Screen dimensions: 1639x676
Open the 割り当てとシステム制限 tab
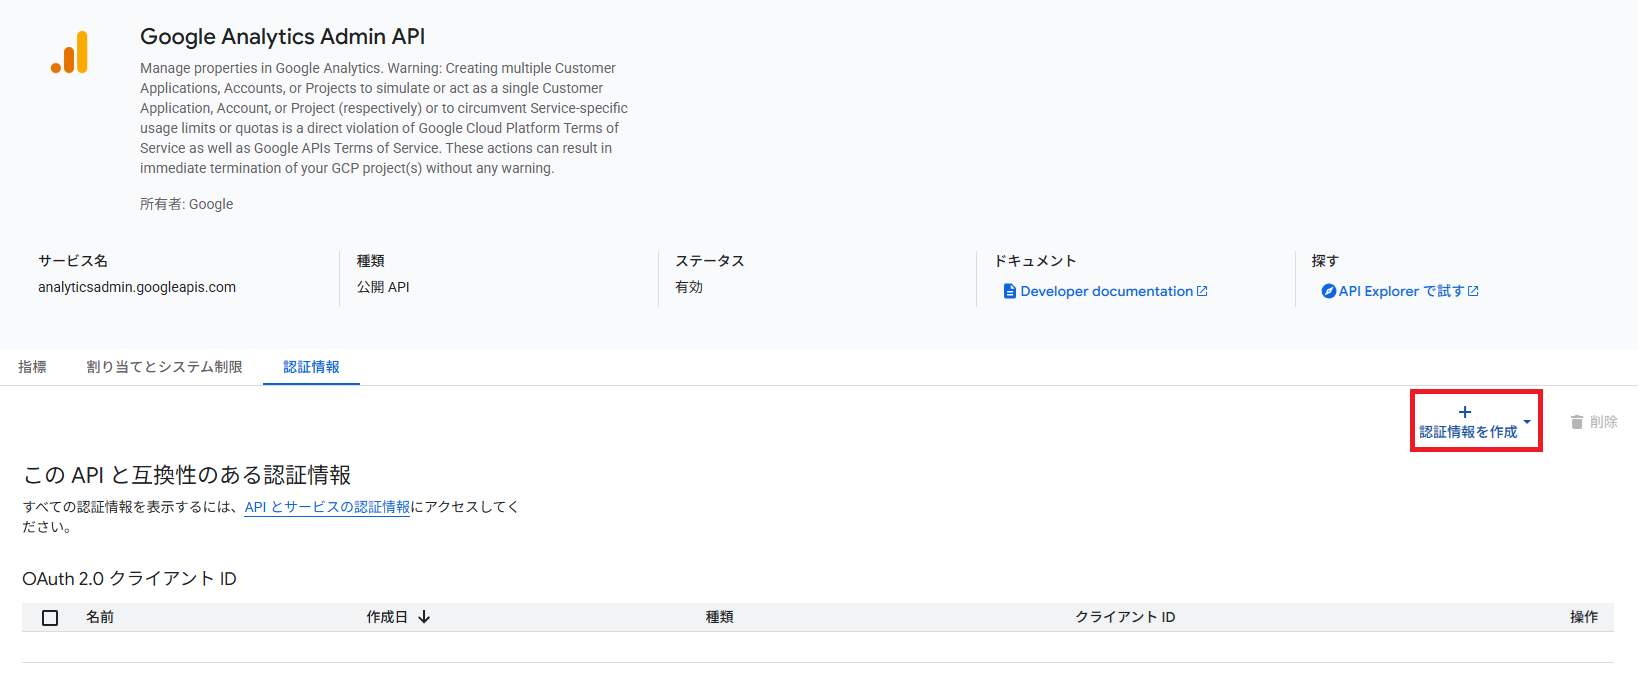(x=164, y=367)
